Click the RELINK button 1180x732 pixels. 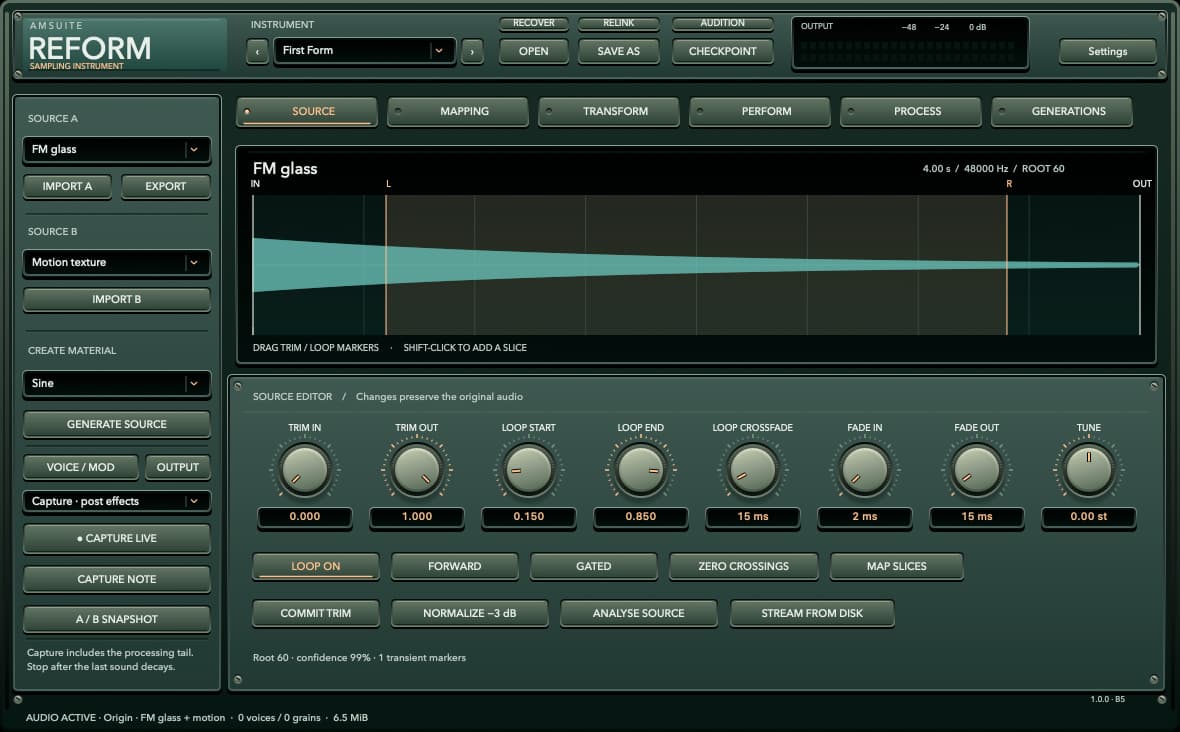619,23
